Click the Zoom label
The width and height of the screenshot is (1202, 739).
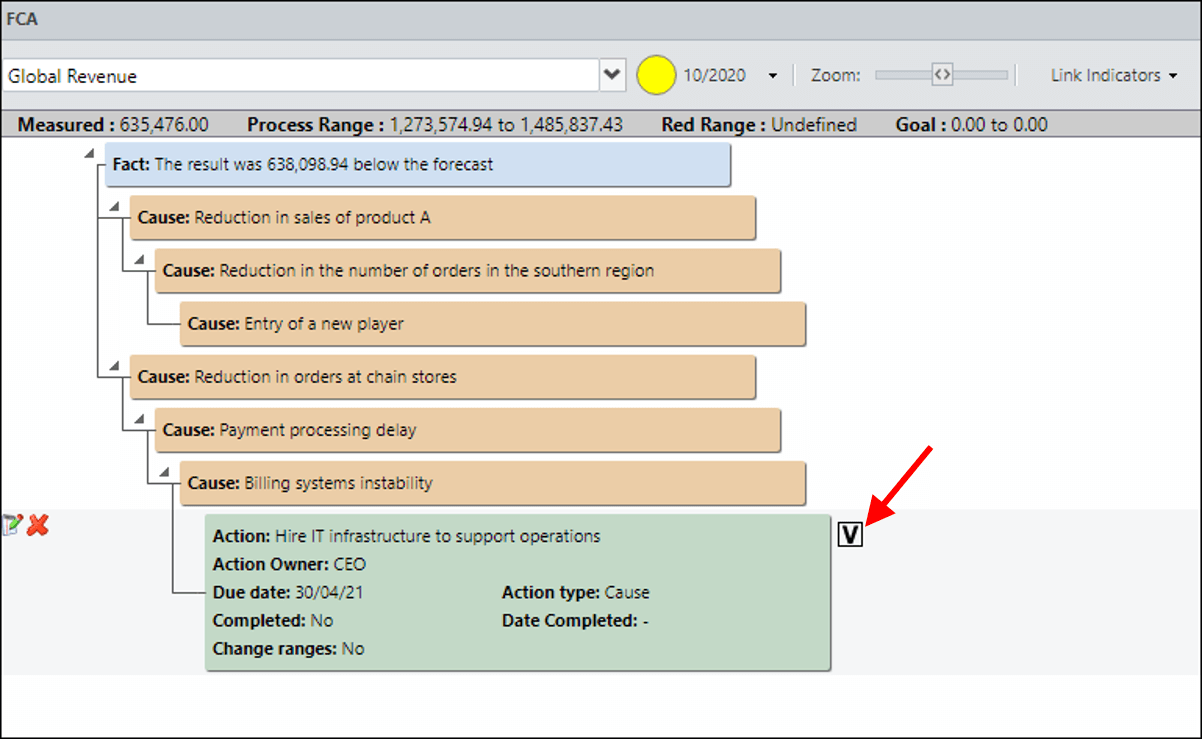point(836,76)
